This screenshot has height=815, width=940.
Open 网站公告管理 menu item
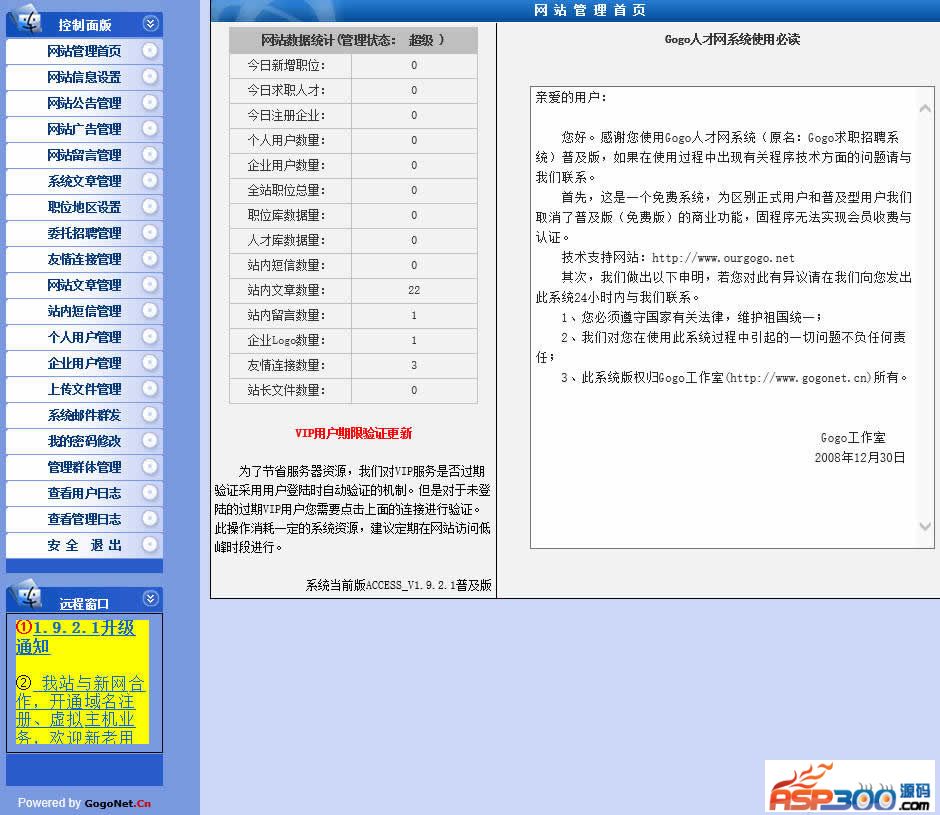coord(84,103)
